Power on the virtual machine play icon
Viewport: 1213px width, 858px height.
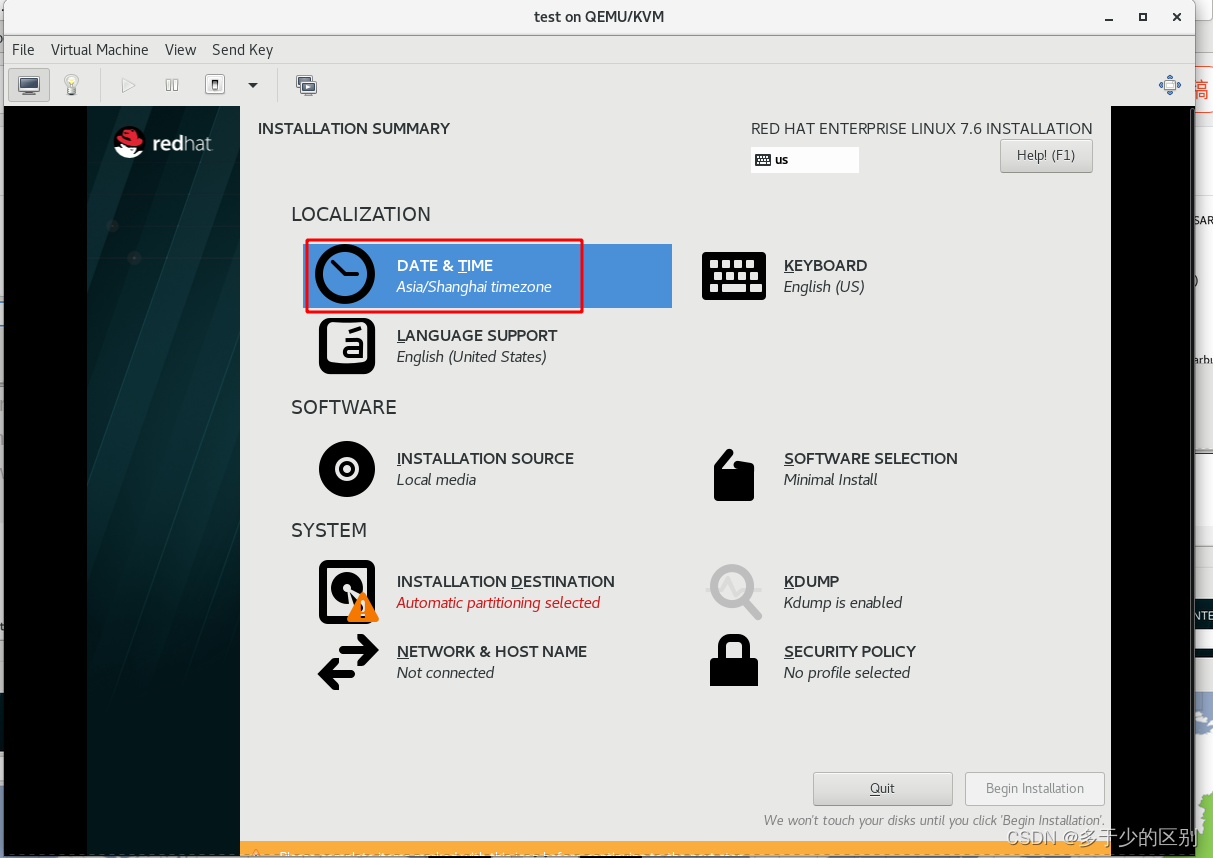(x=128, y=85)
